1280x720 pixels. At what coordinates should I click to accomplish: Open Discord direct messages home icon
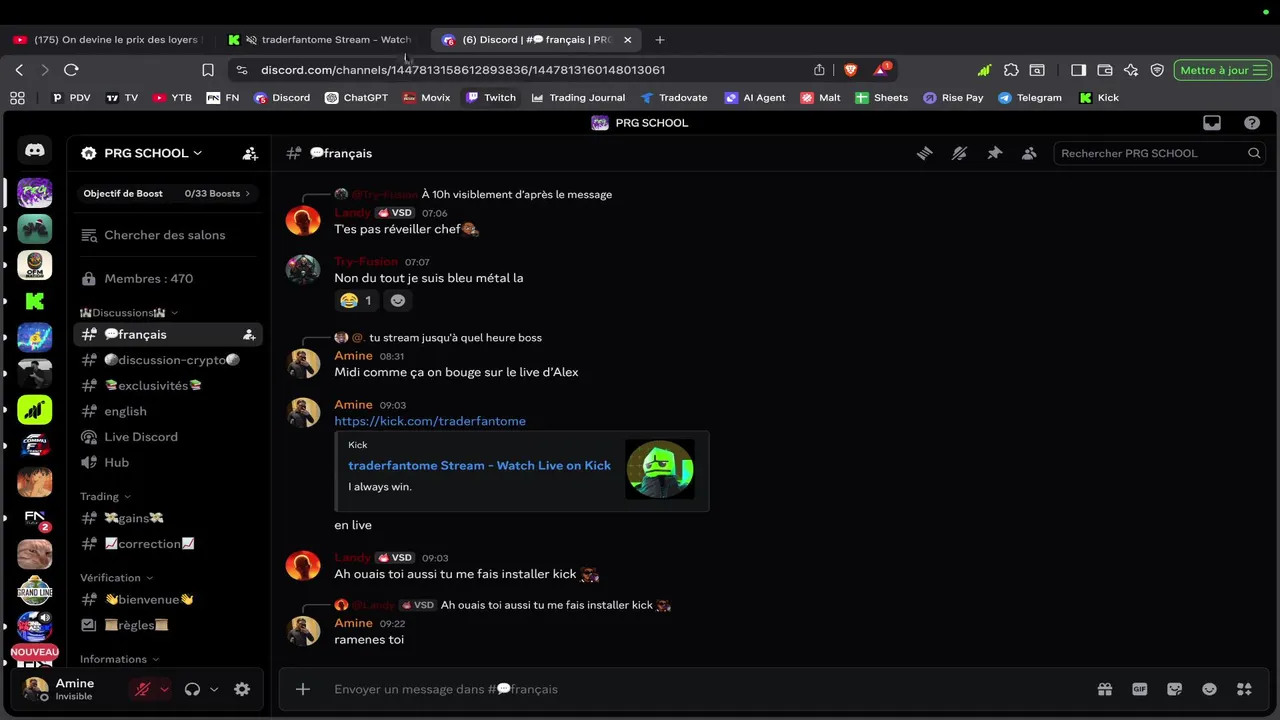35,150
